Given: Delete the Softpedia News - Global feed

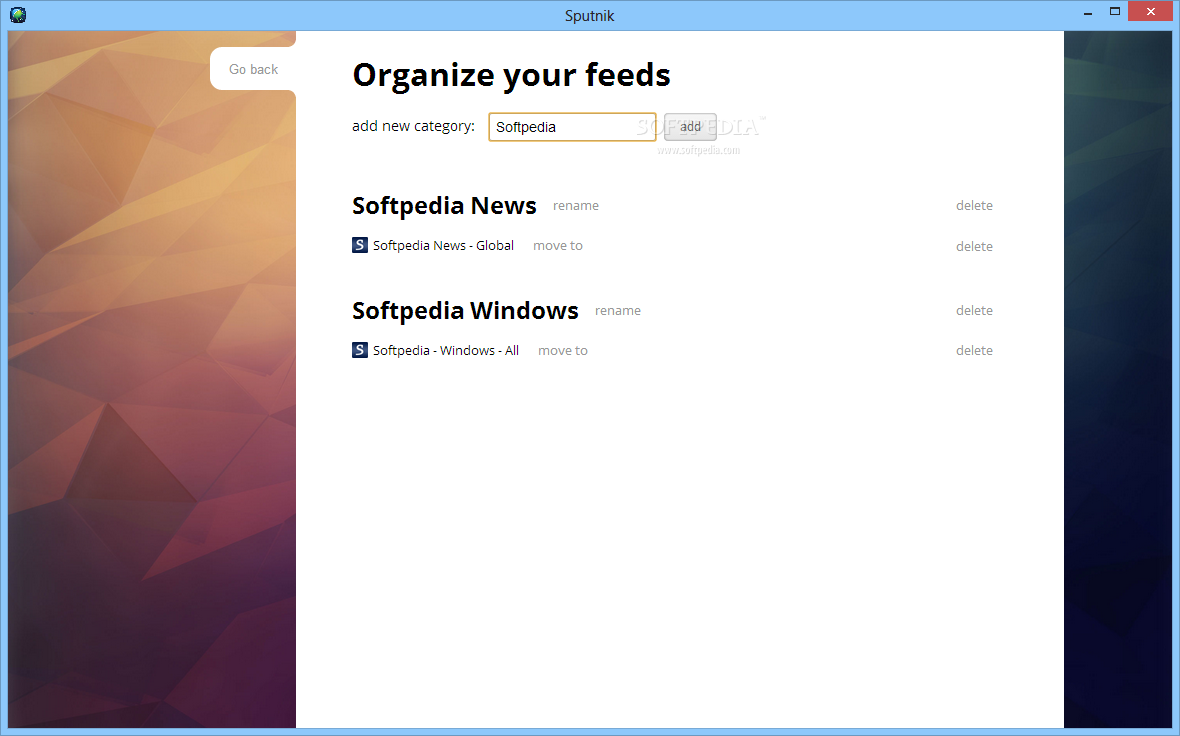Looking at the screenshot, I should [x=974, y=247].
